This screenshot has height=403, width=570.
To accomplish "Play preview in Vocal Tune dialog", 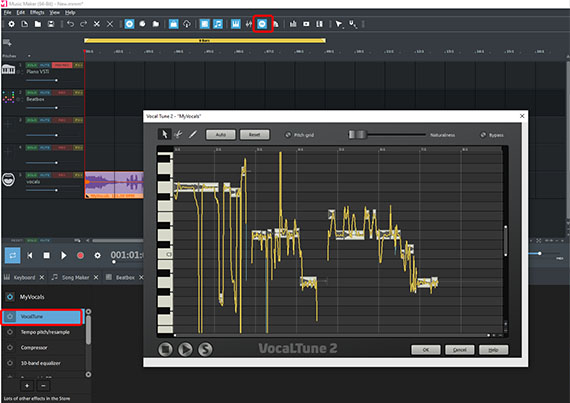I will coord(185,349).
